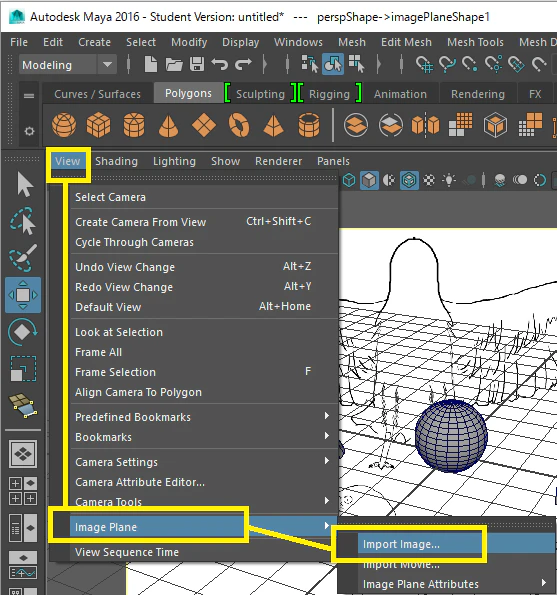Viewport: 557px width, 595px height.
Task: Toggle wireframe on shaded in viewport
Action: click(x=409, y=180)
